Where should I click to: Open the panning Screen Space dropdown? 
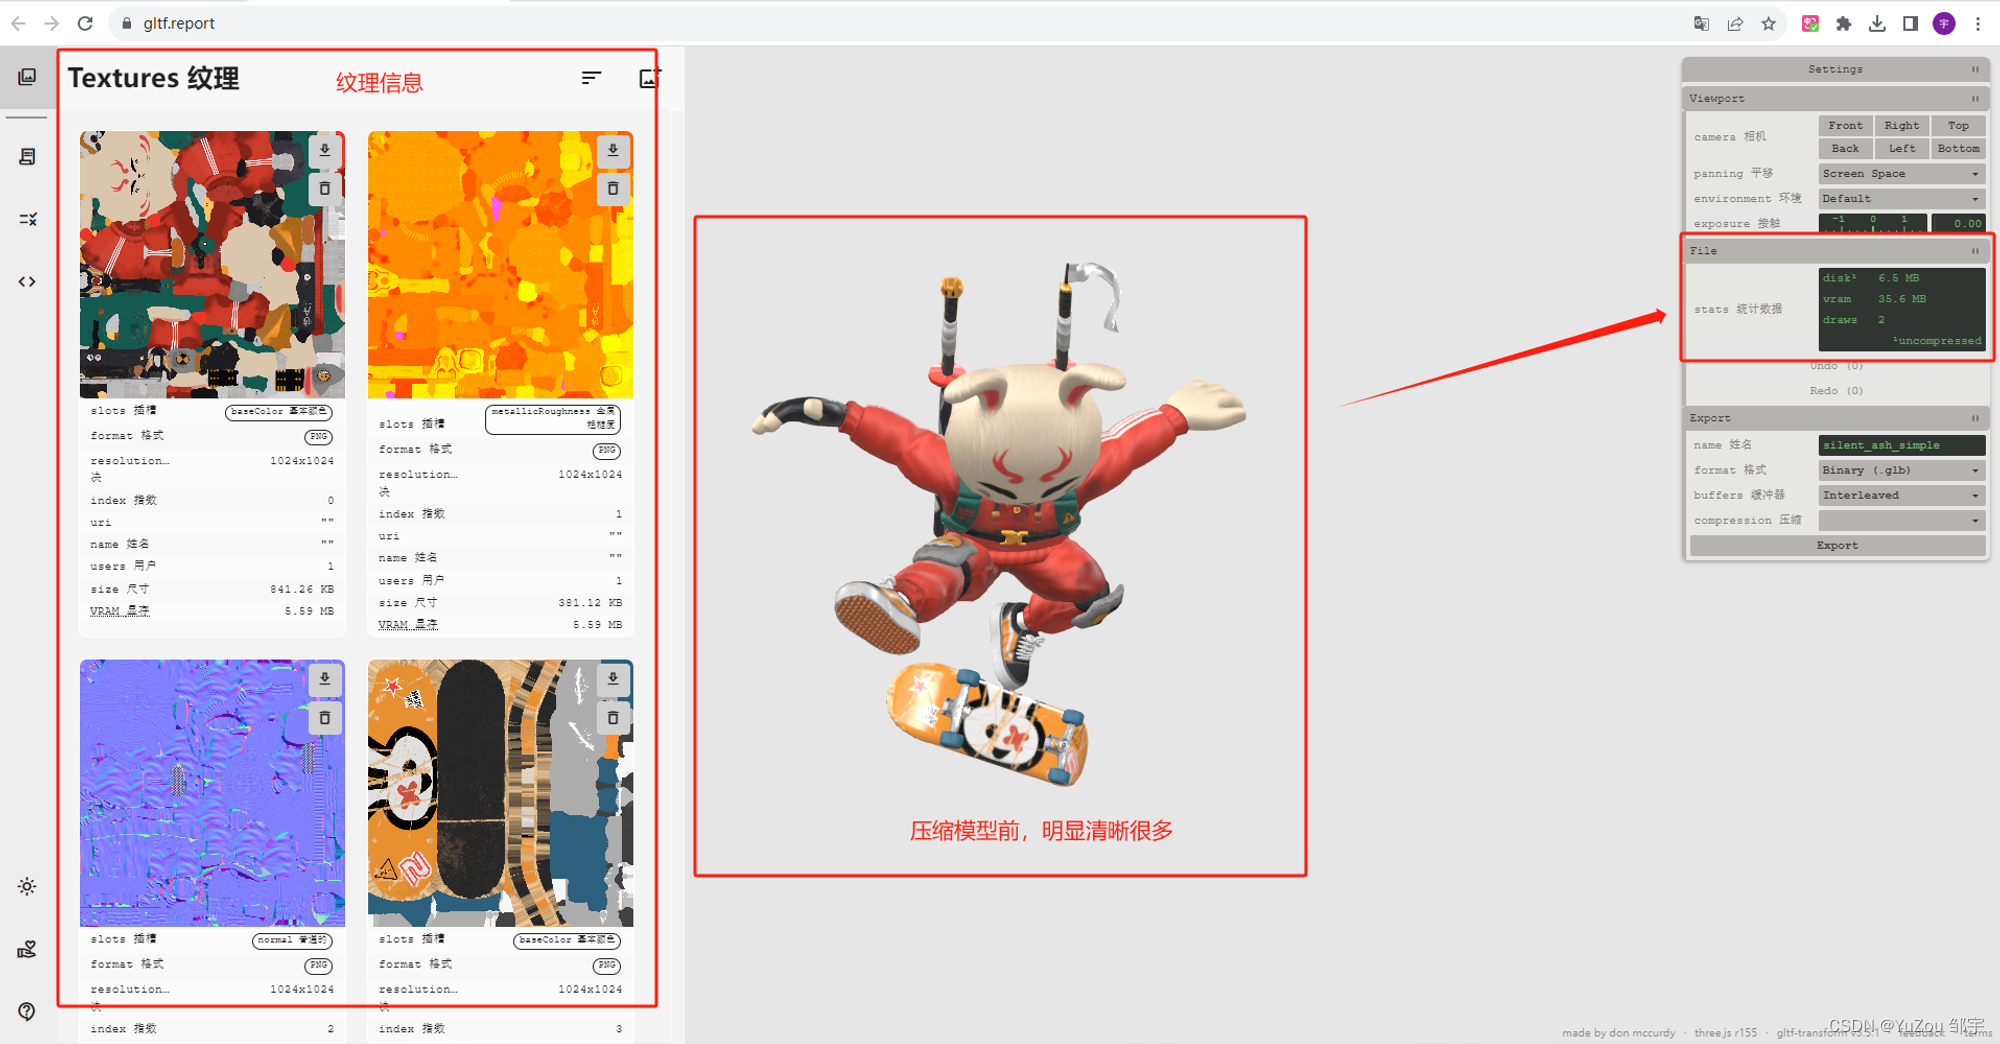click(x=1901, y=174)
